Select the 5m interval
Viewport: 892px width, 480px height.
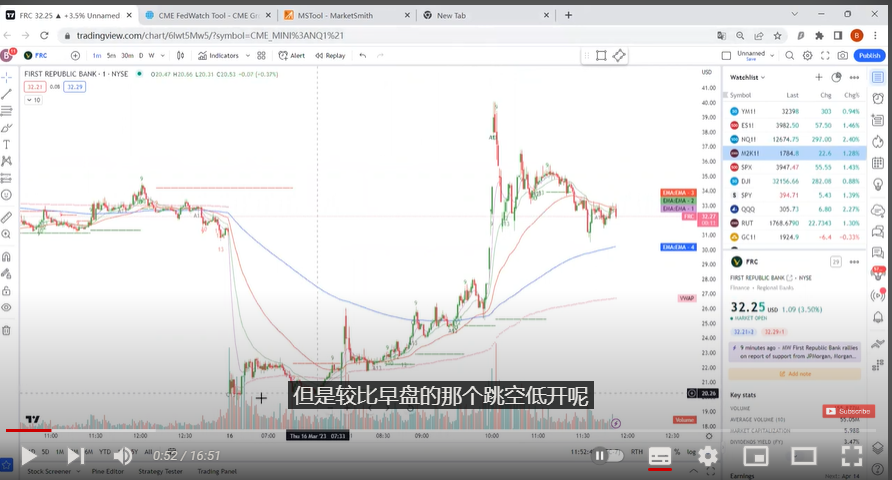tap(112, 55)
